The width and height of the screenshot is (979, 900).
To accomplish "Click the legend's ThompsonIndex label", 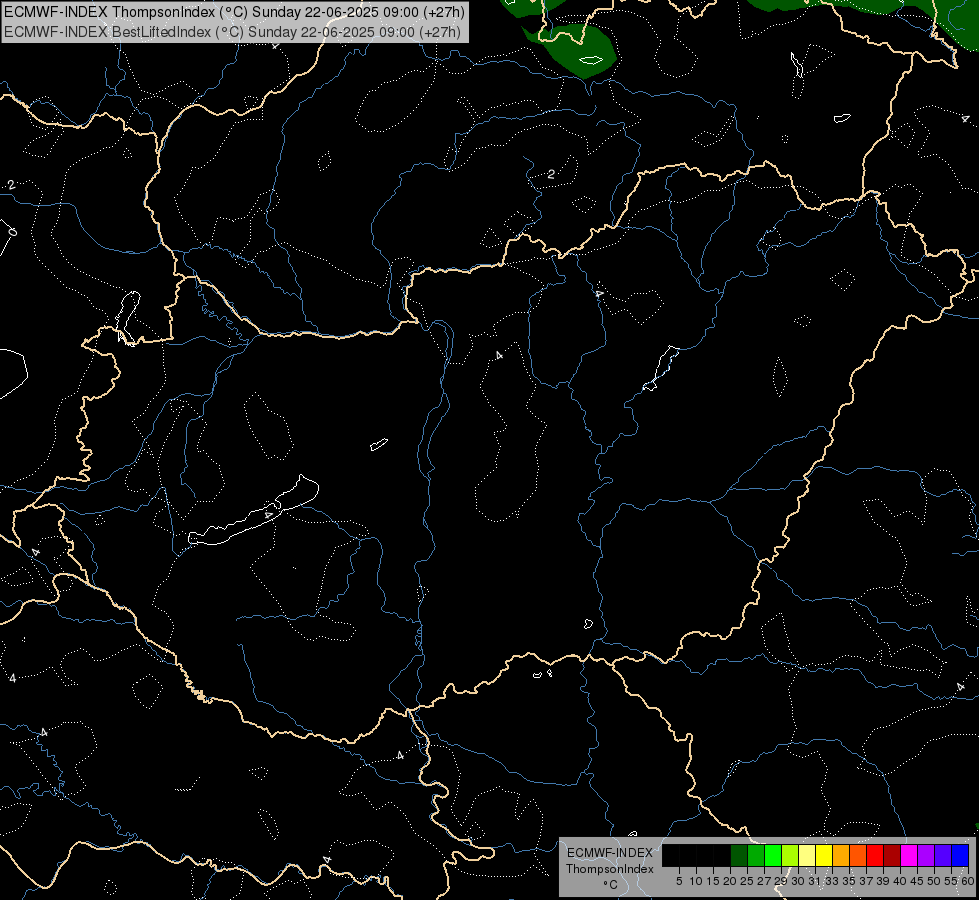I will pyautogui.click(x=610, y=869).
